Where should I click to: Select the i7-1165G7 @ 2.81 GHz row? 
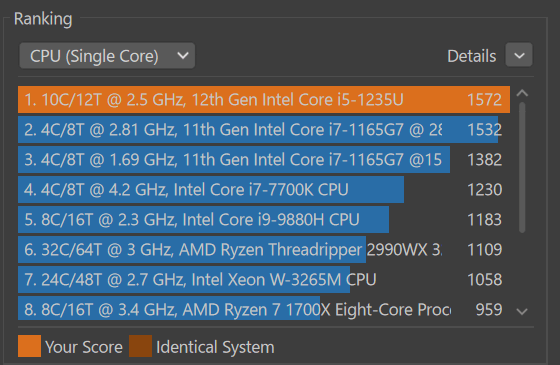click(x=264, y=130)
